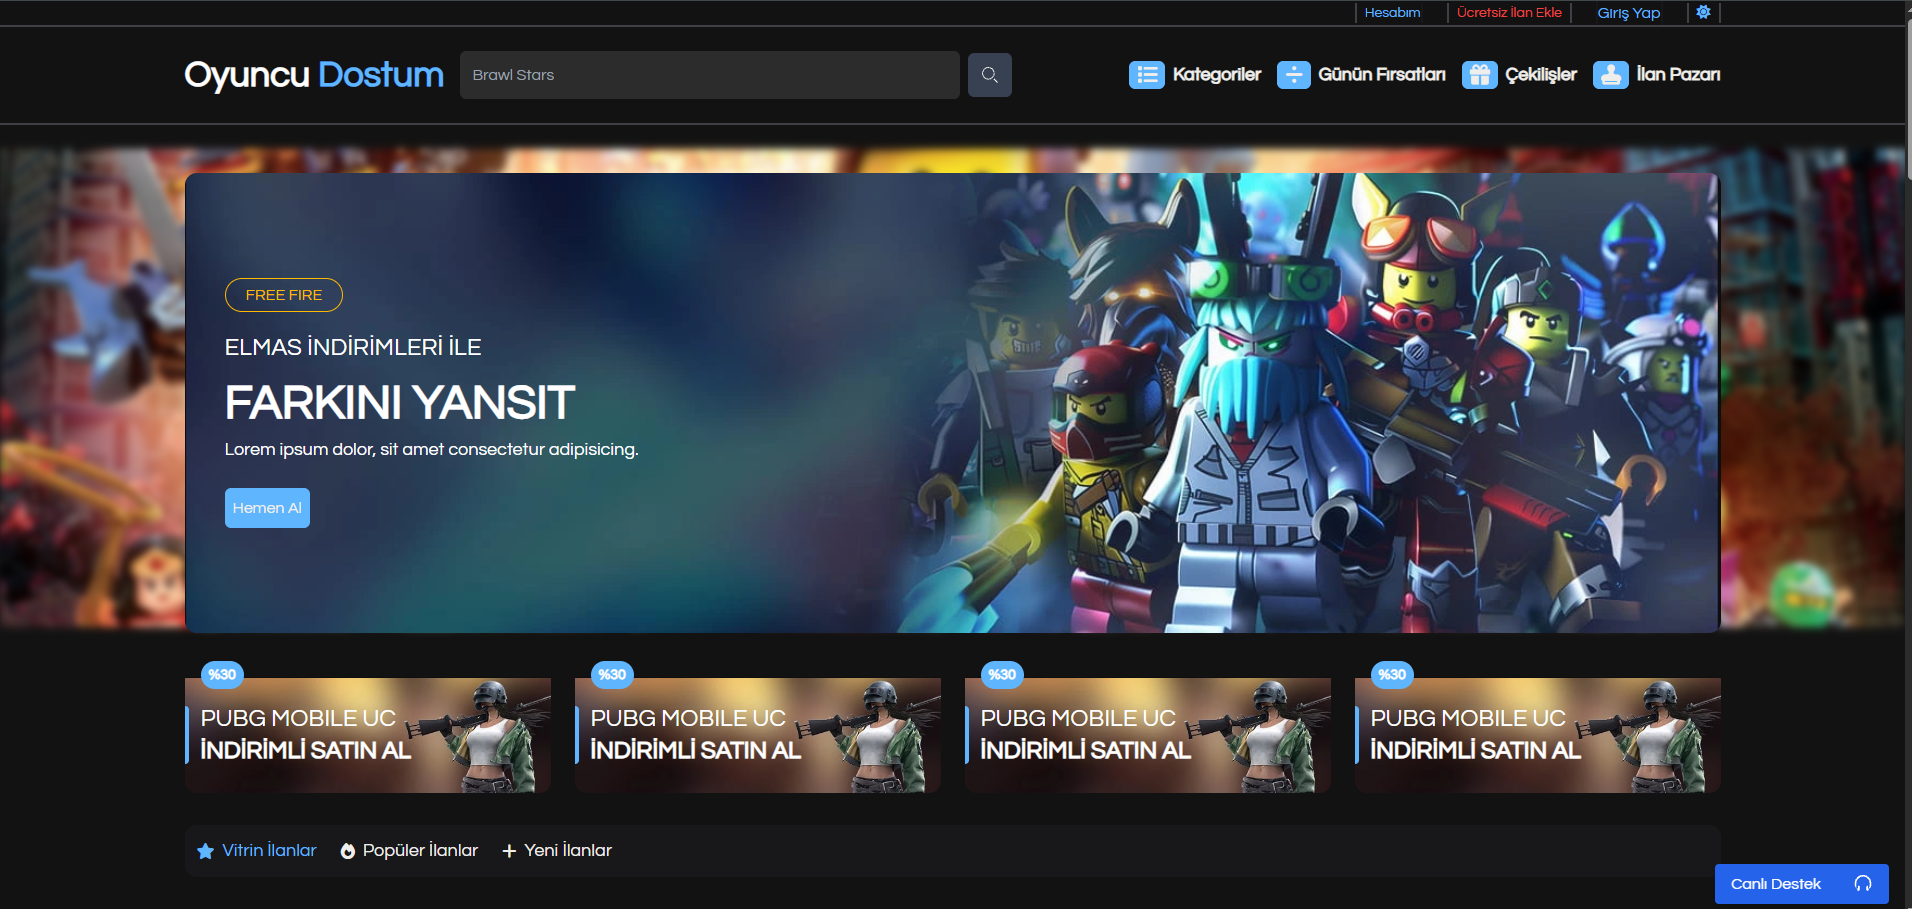Open the theme settings gear icon
The image size is (1912, 909).
pos(1703,12)
